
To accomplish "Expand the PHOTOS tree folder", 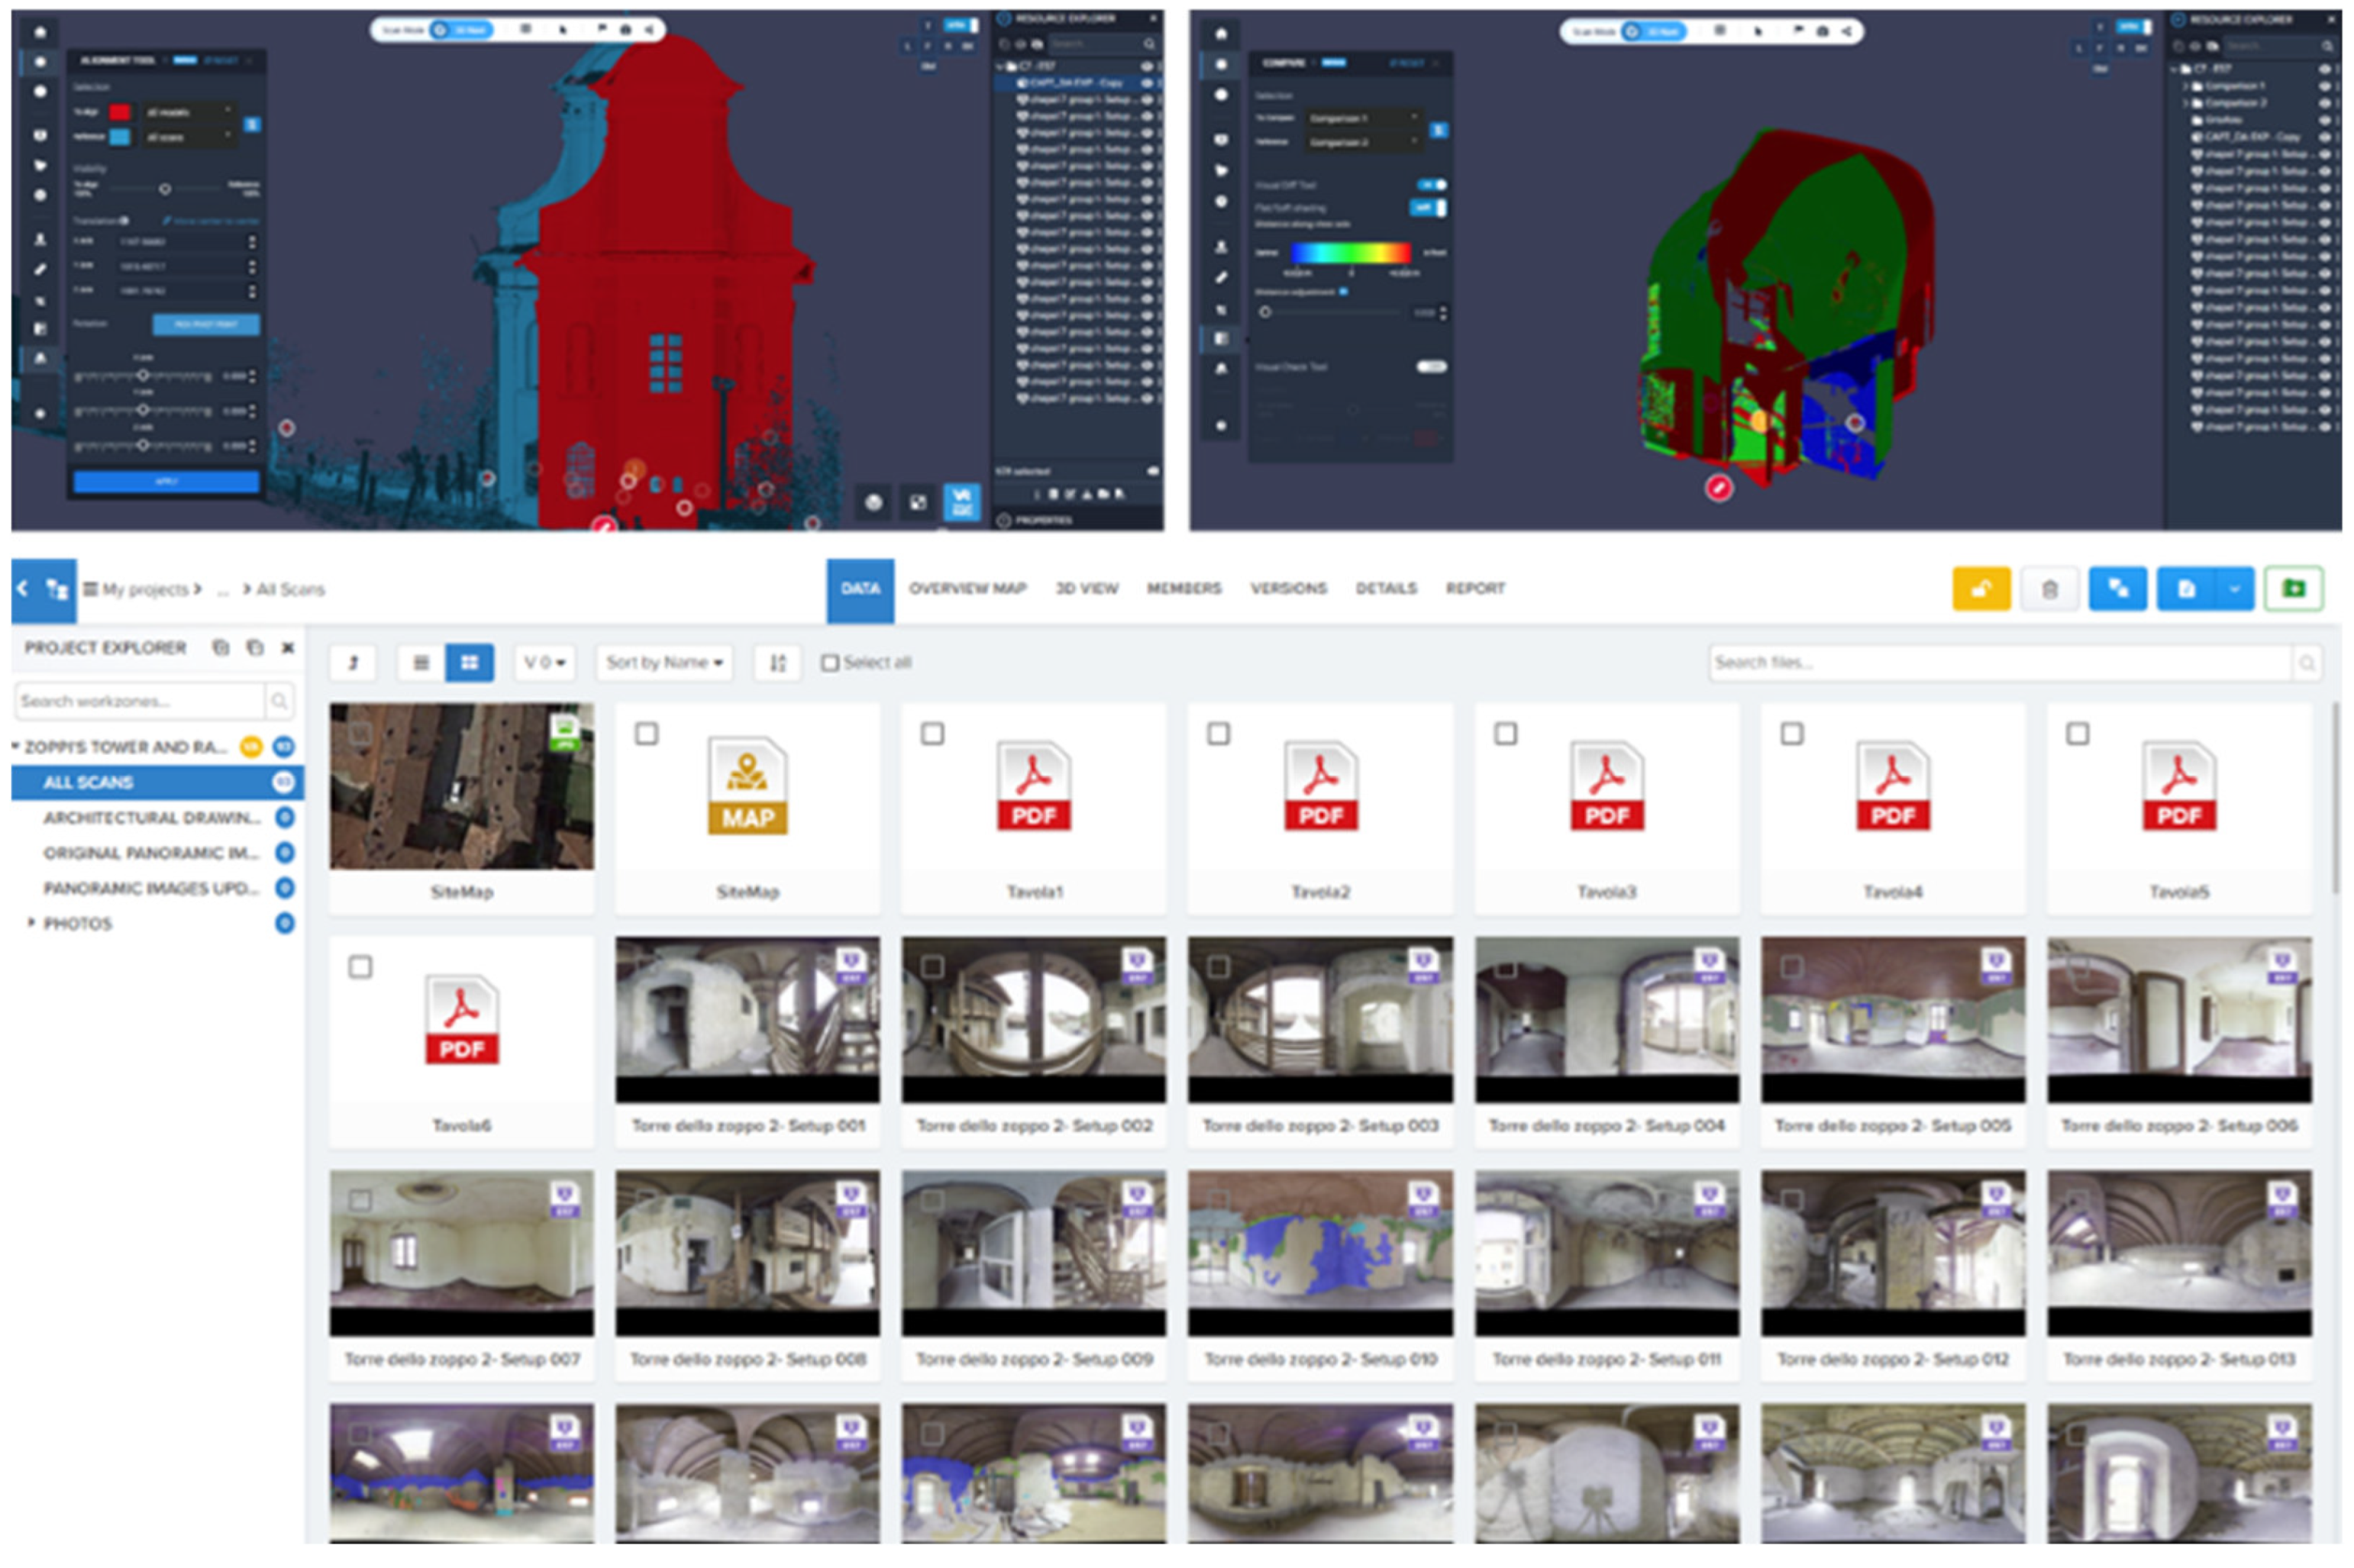I will coord(31,923).
